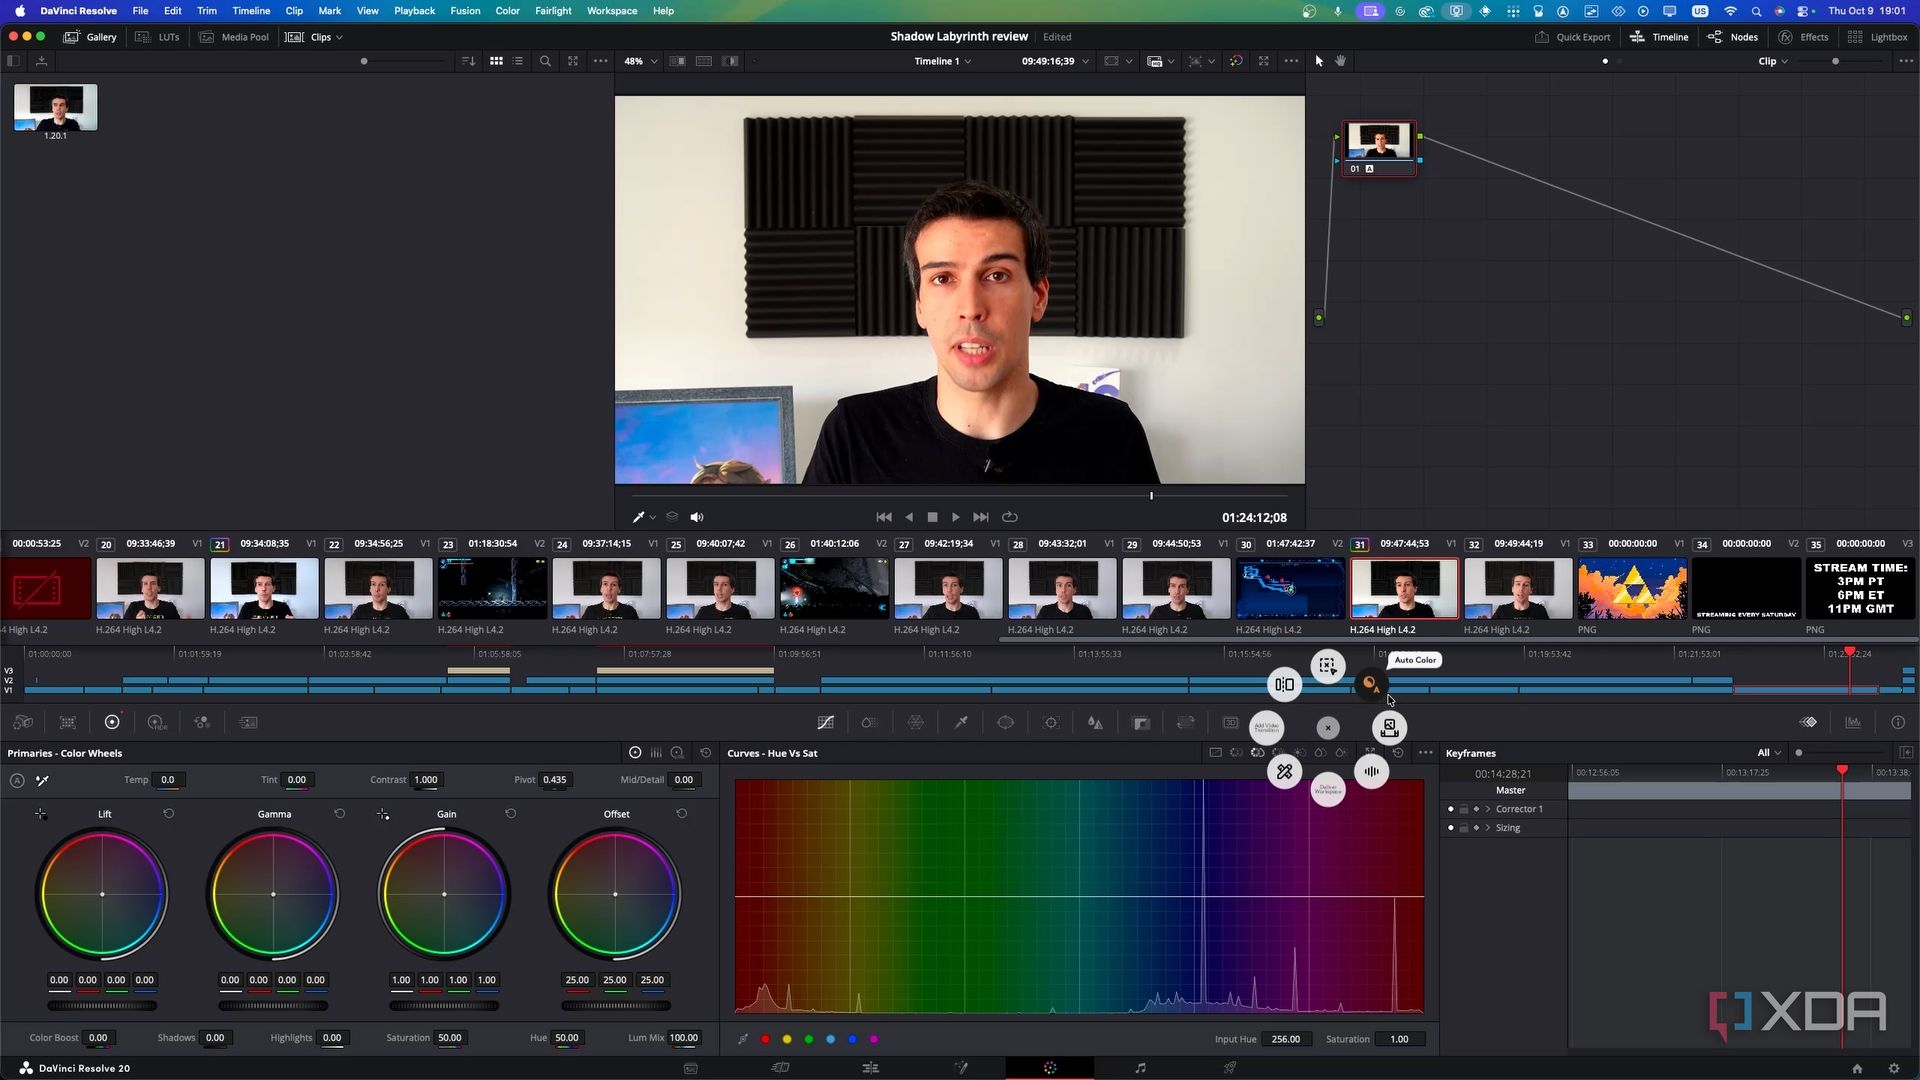This screenshot has height=1080, width=1920.
Task: Select the HDR color wheels palette
Action: [x=156, y=722]
